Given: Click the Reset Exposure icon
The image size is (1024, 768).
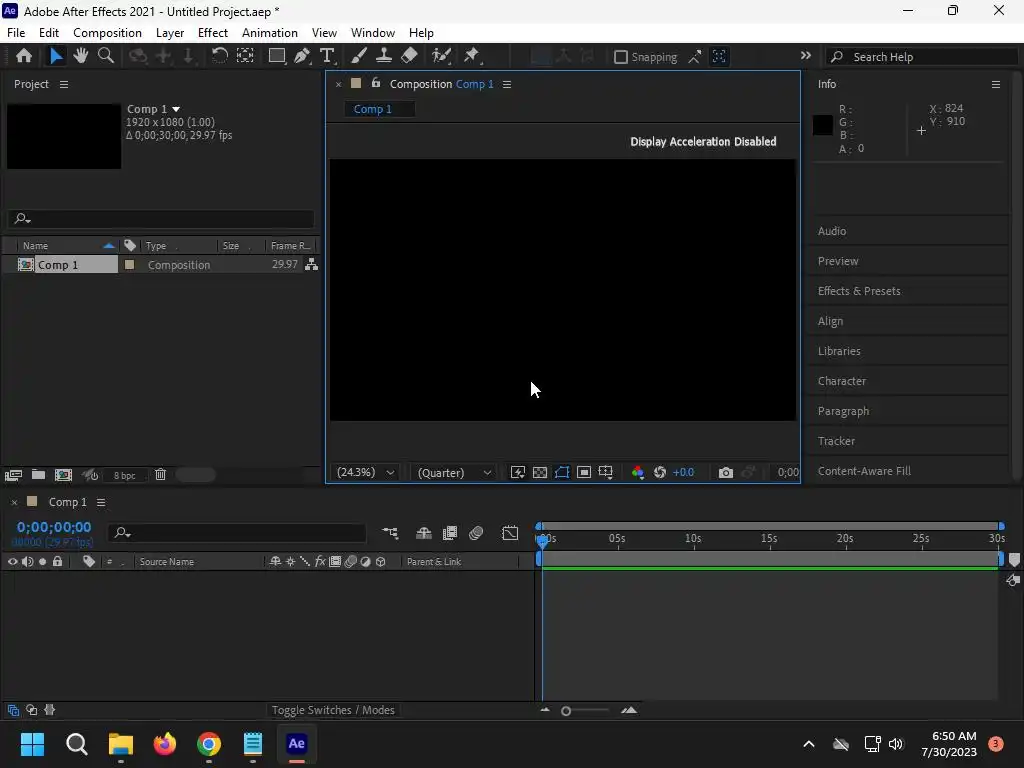Looking at the screenshot, I should pos(660,472).
